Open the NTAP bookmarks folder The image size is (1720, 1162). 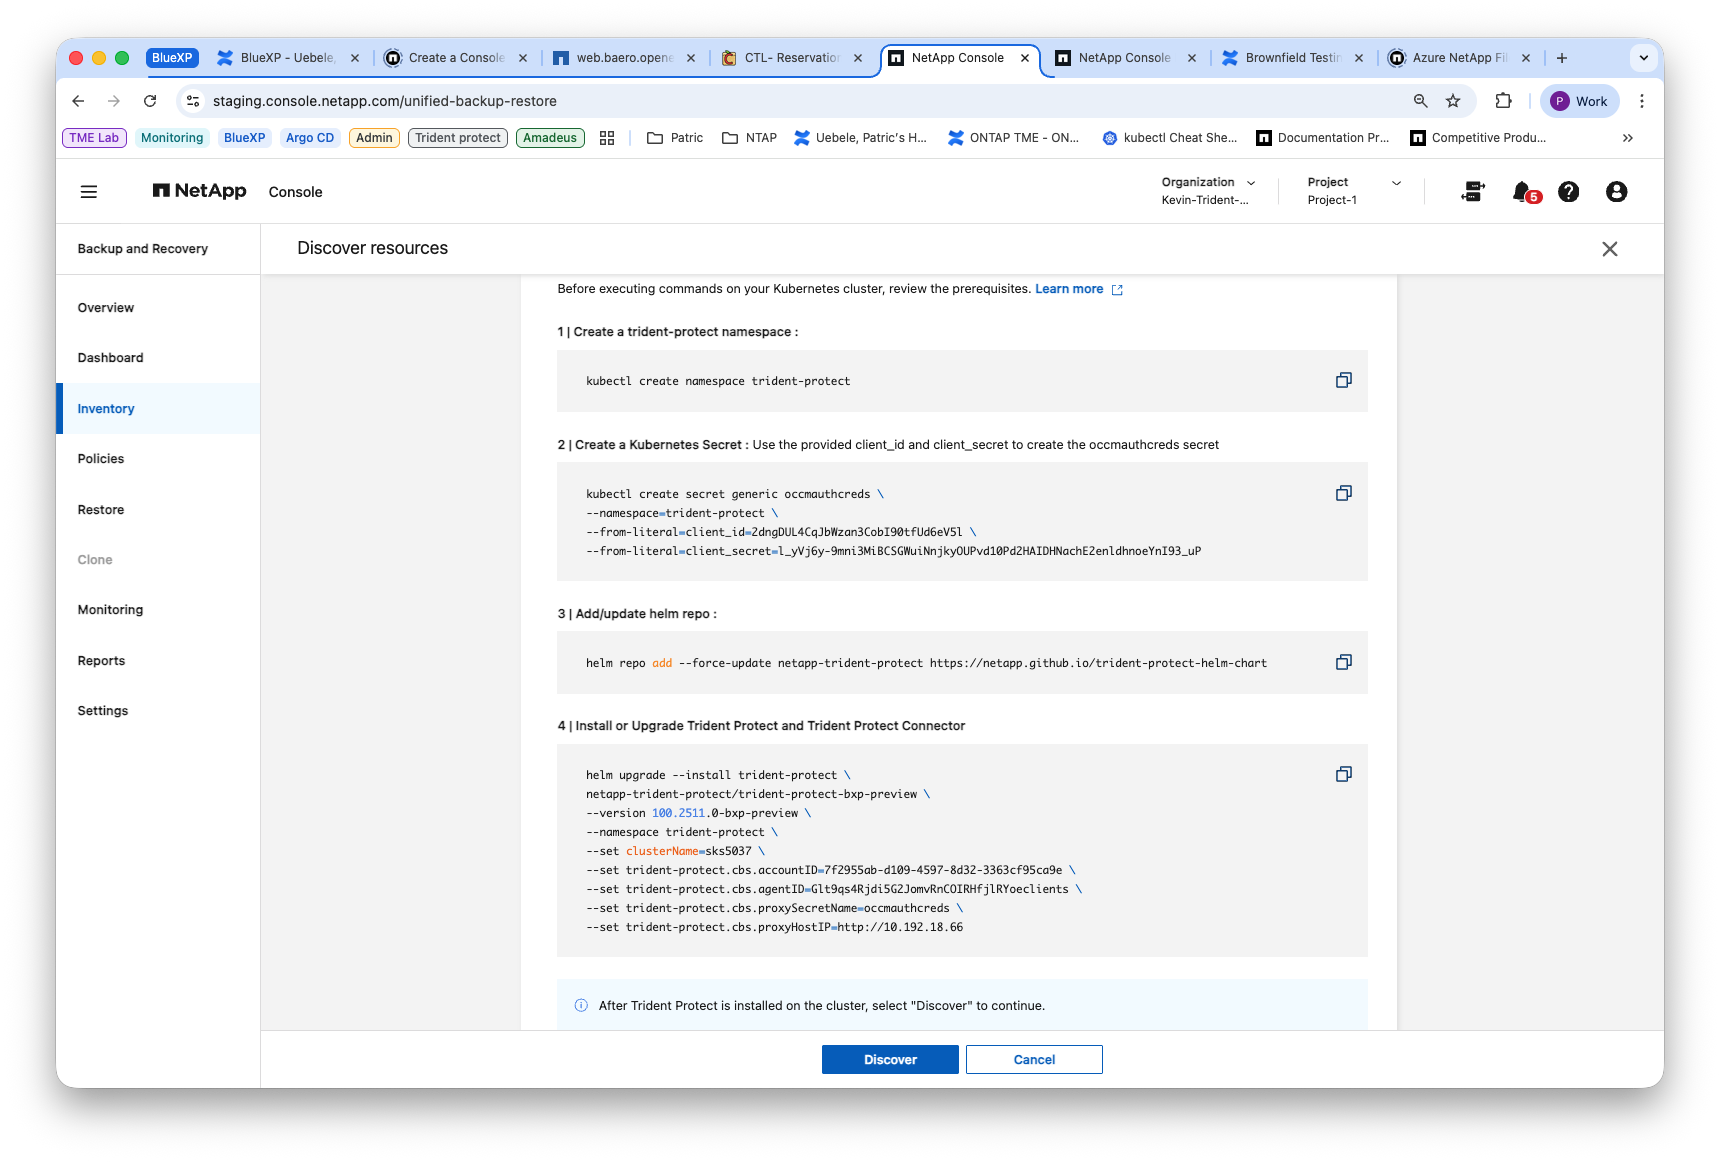click(749, 138)
